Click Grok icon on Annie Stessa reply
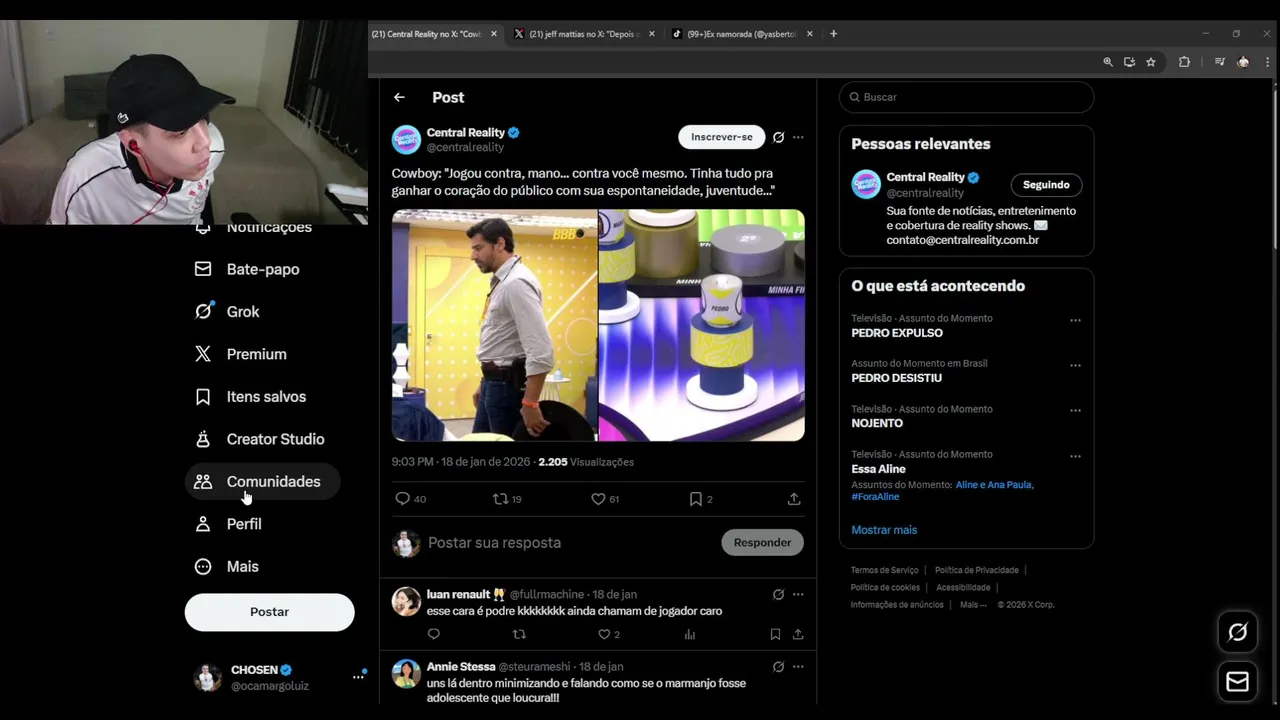1280x720 pixels. click(778, 667)
